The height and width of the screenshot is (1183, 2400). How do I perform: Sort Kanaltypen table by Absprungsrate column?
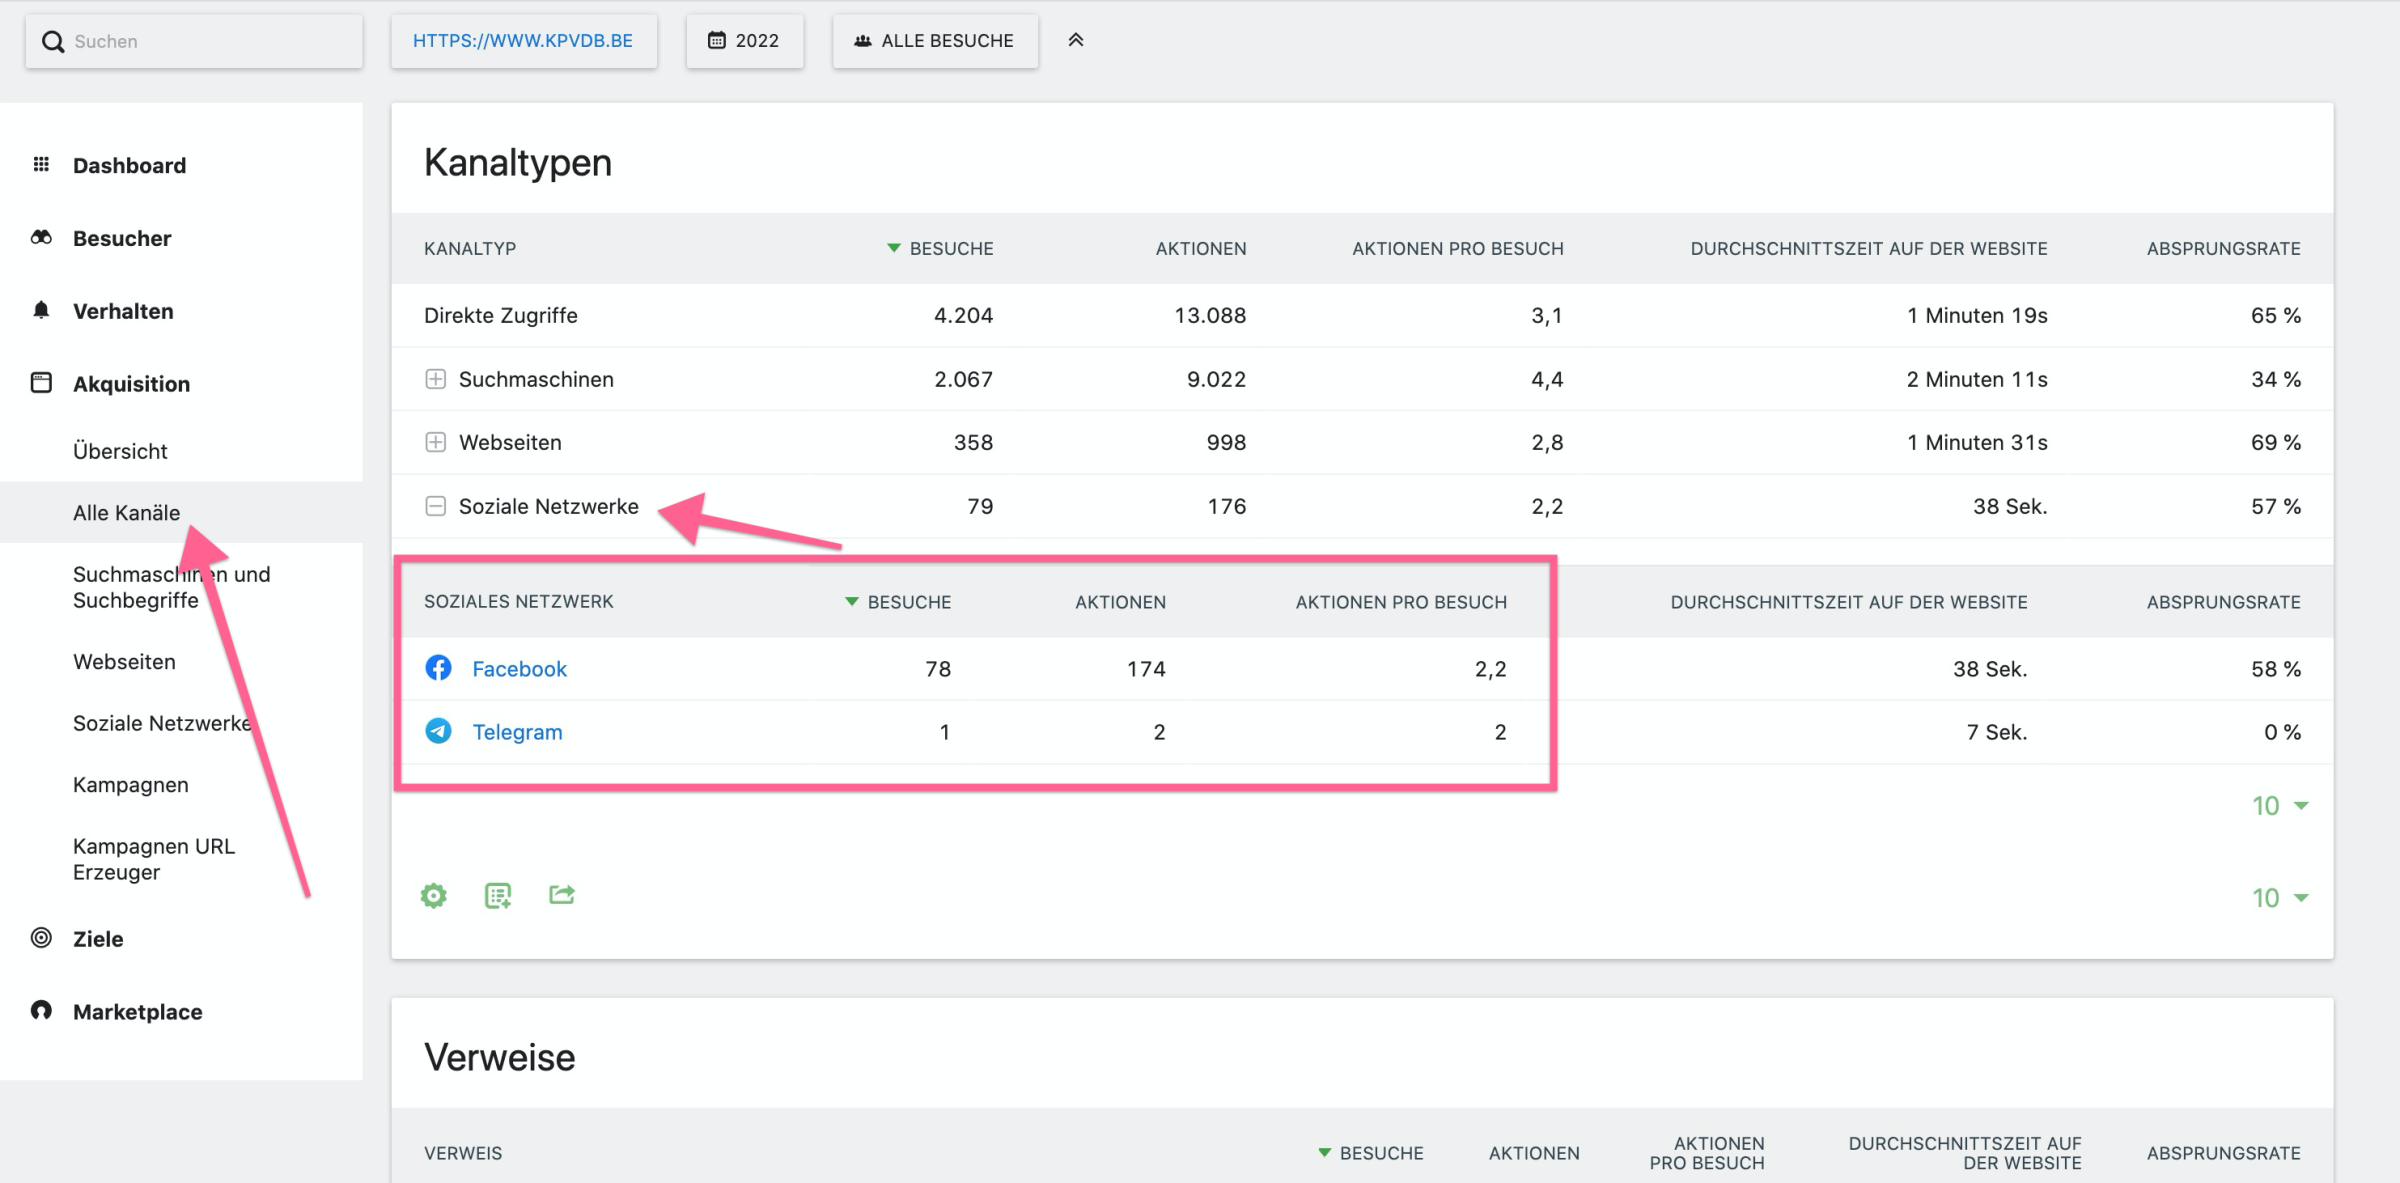pyautogui.click(x=2223, y=248)
